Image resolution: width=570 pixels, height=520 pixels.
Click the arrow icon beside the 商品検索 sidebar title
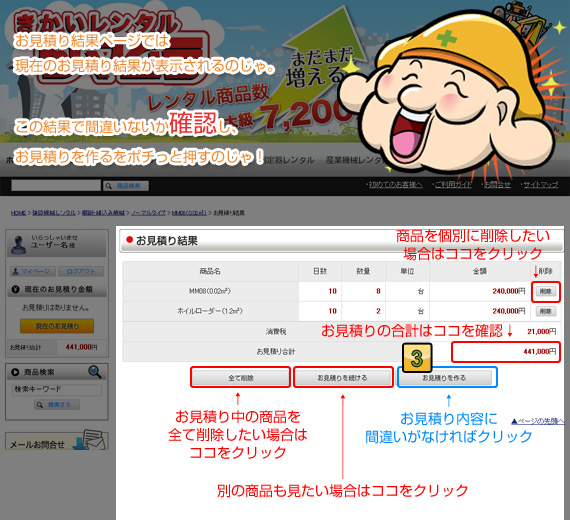tap(15, 372)
